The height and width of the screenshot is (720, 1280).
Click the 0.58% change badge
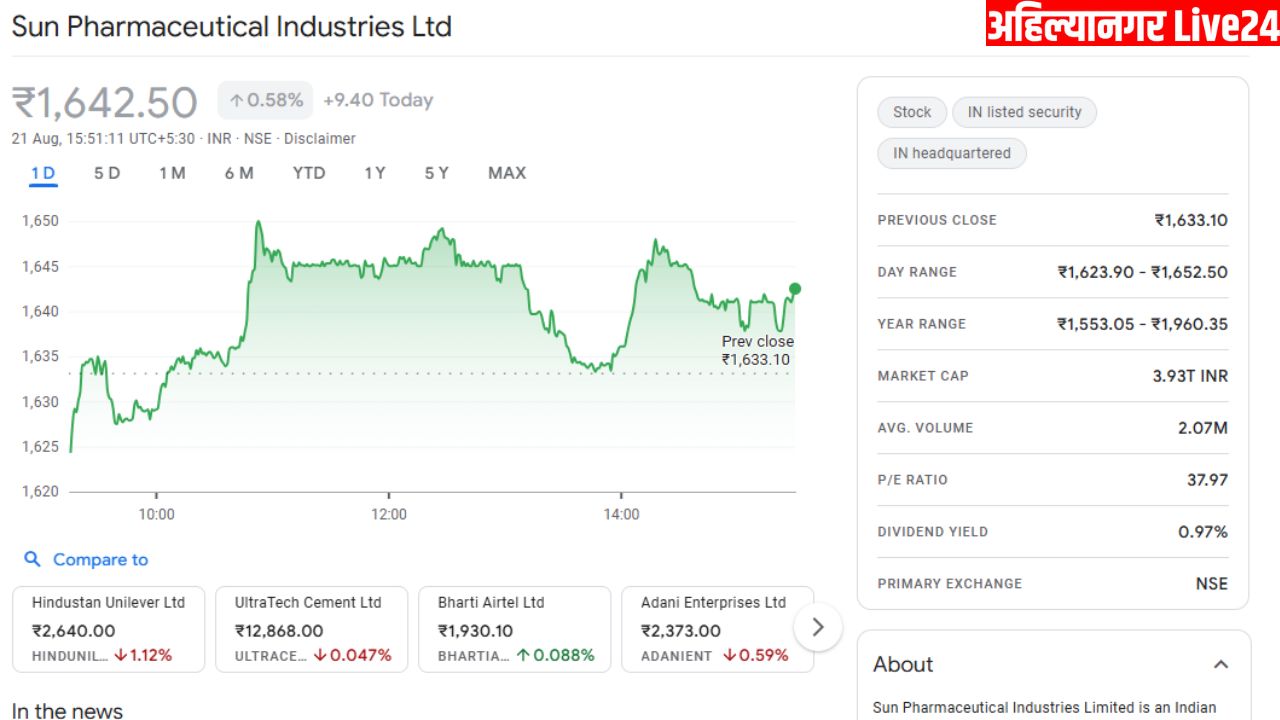(266, 100)
